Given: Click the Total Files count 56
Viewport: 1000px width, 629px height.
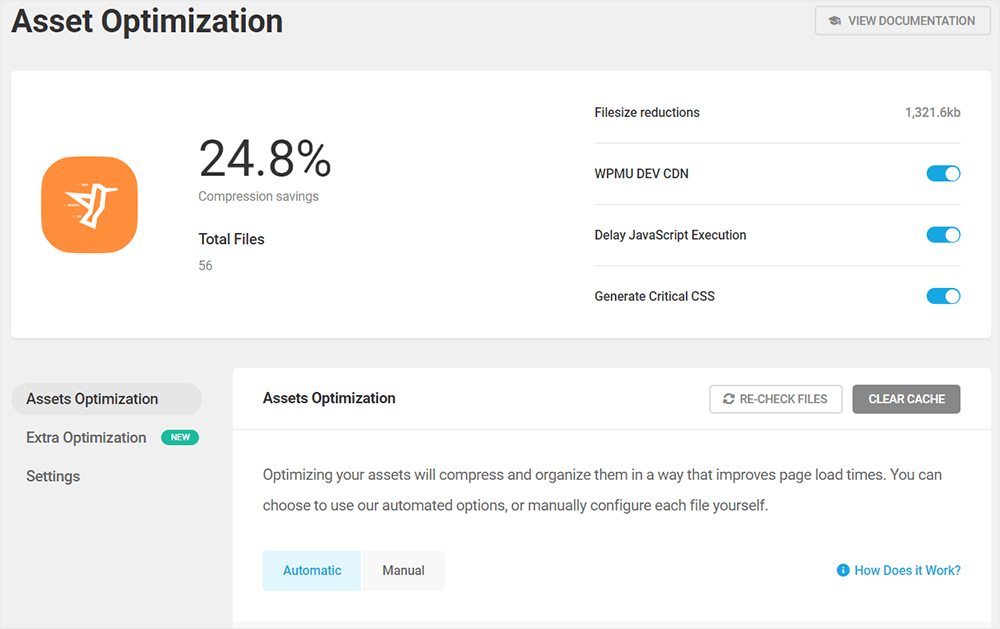Looking at the screenshot, I should (205, 265).
